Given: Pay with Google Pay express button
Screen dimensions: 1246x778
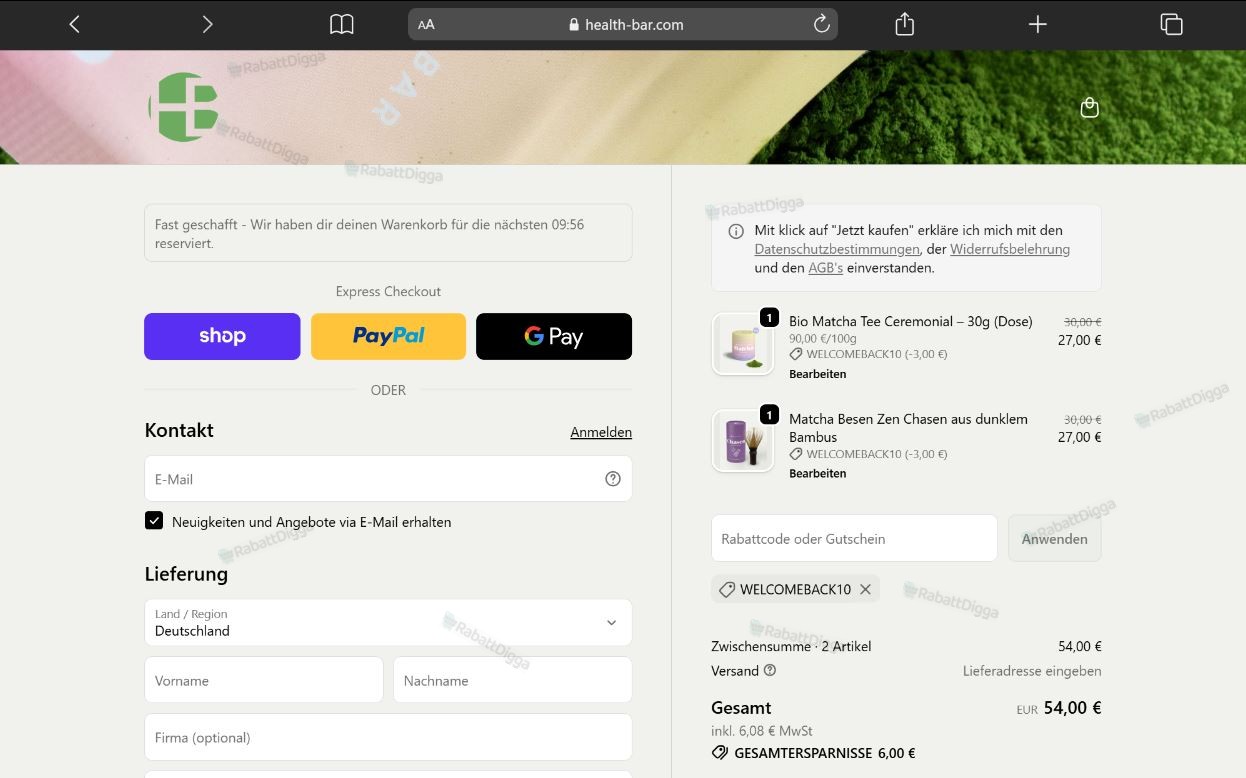Looking at the screenshot, I should click(x=554, y=336).
